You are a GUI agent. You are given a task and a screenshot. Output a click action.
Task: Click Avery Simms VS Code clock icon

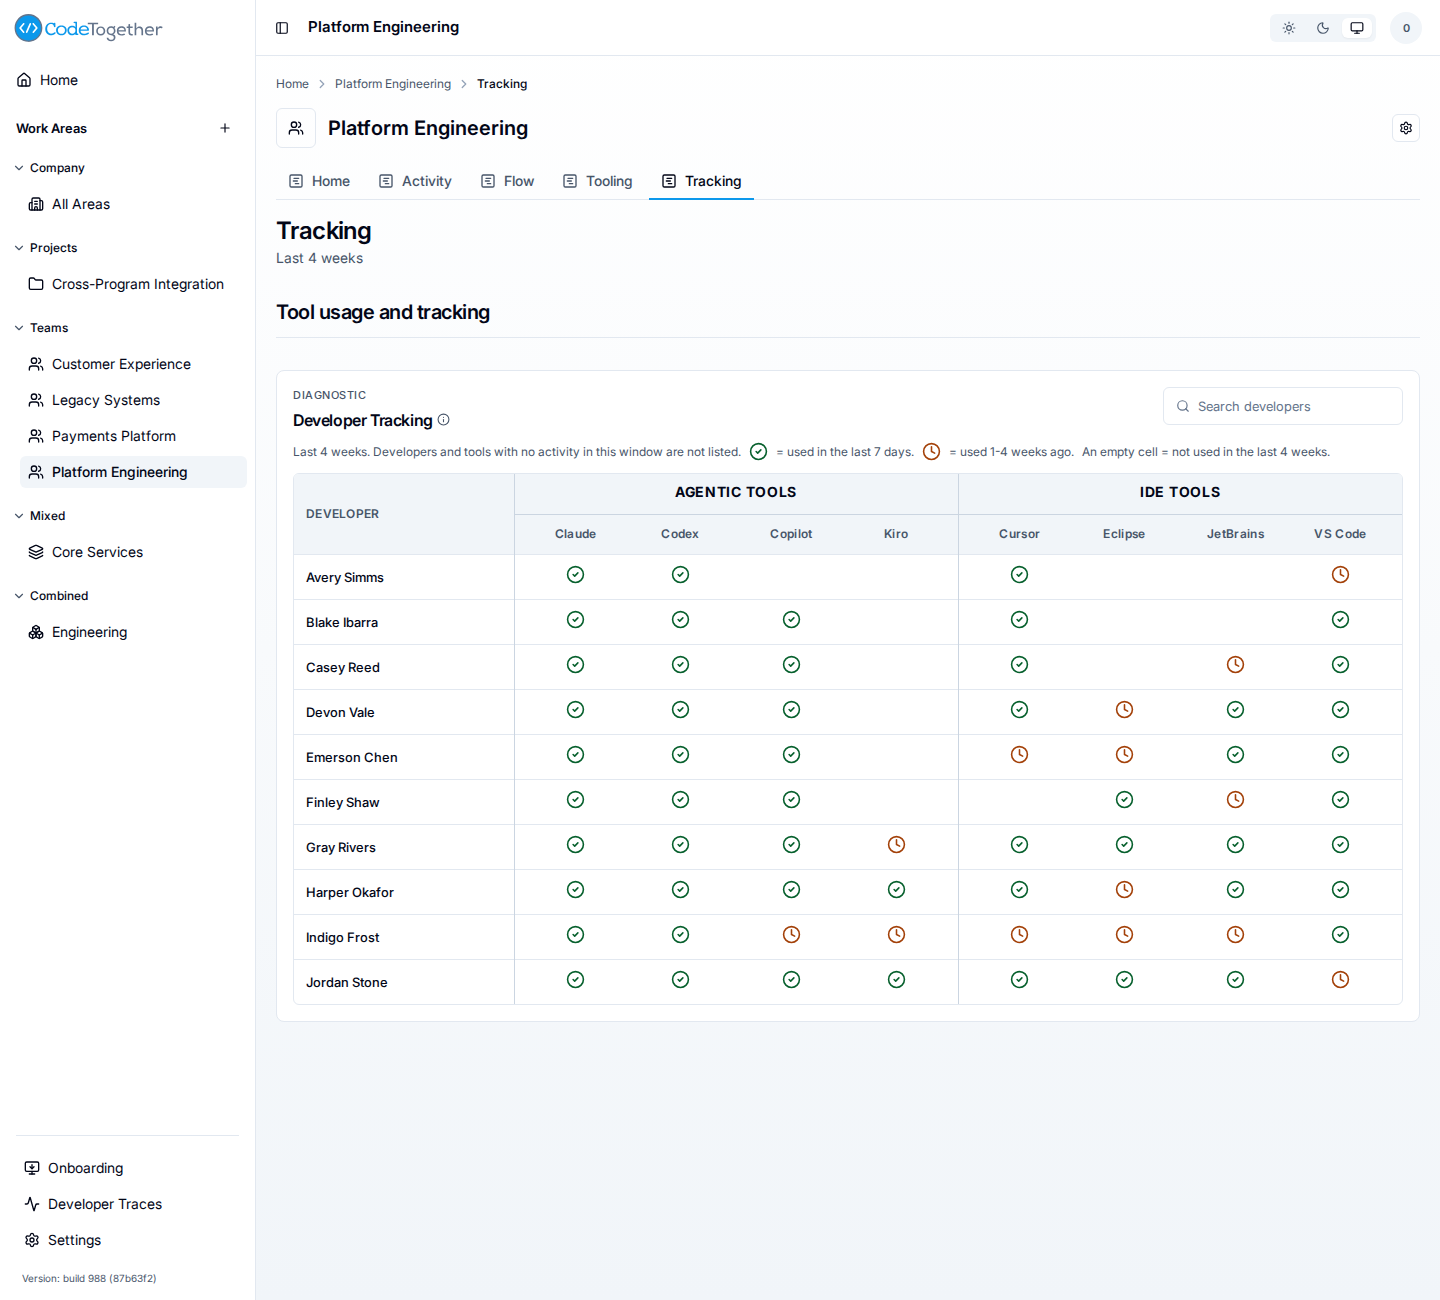pyautogui.click(x=1340, y=575)
